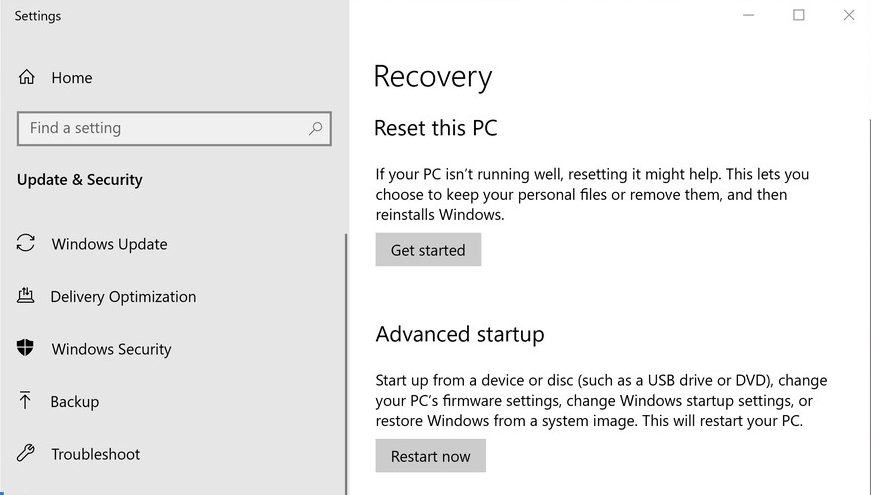Click the Windows Update sync arrows icon
Image resolution: width=871 pixels, height=495 pixels.
27,244
